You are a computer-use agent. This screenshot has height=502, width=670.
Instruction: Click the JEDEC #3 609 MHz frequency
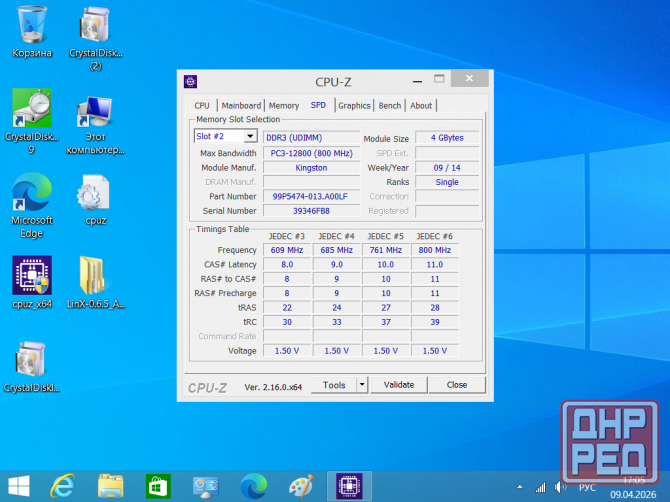(x=287, y=250)
